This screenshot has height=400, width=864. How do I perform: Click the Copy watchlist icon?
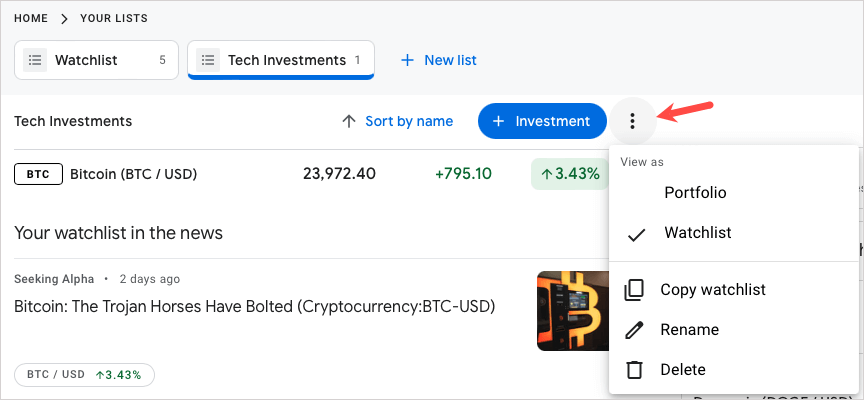point(634,290)
